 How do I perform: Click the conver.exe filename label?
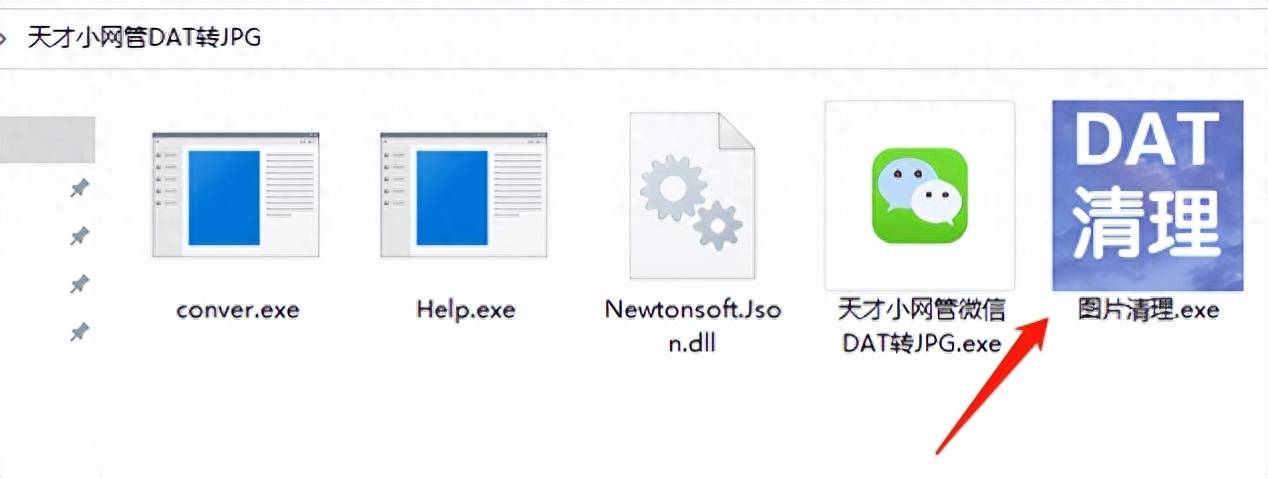[237, 310]
